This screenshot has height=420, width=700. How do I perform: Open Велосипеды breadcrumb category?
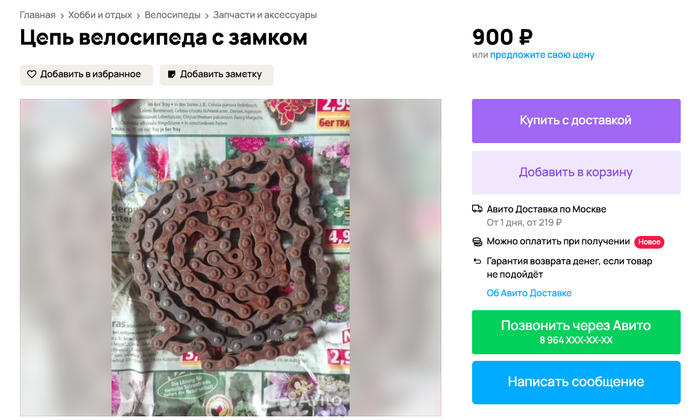pos(172,15)
